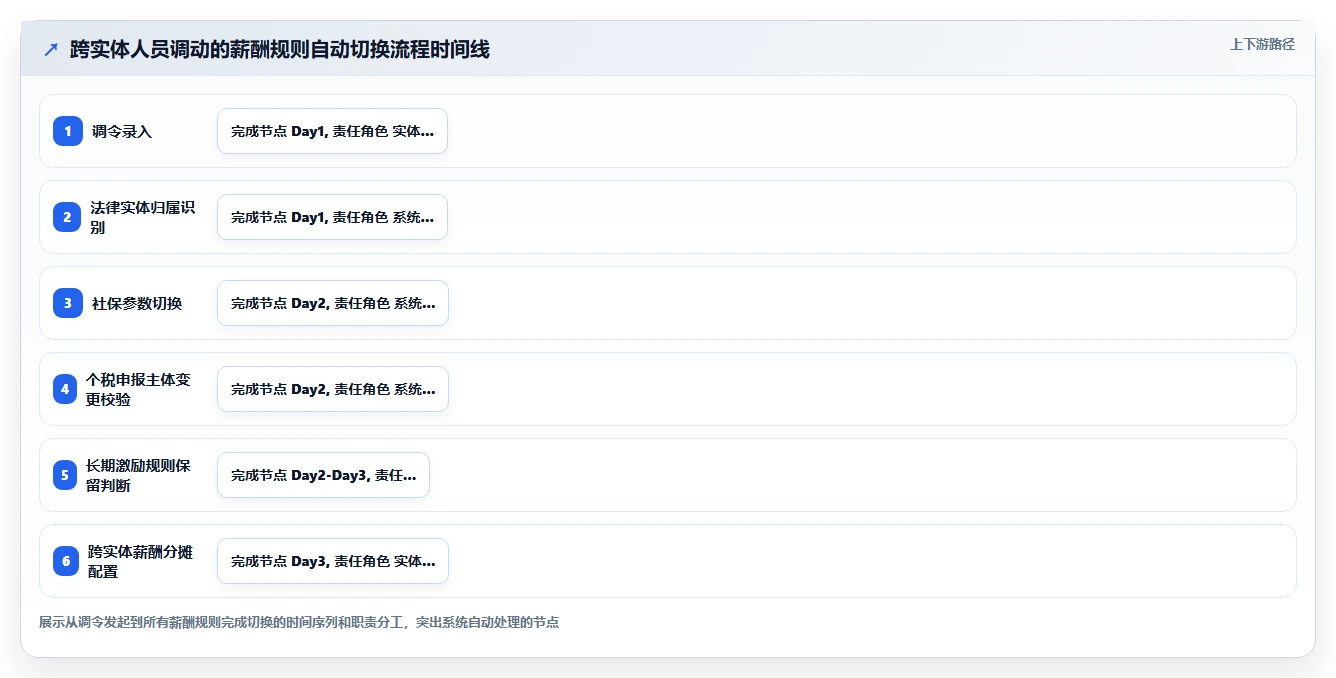Click the 社保参数切换 step label
Screen dimensions: 1336x678
click(137, 303)
